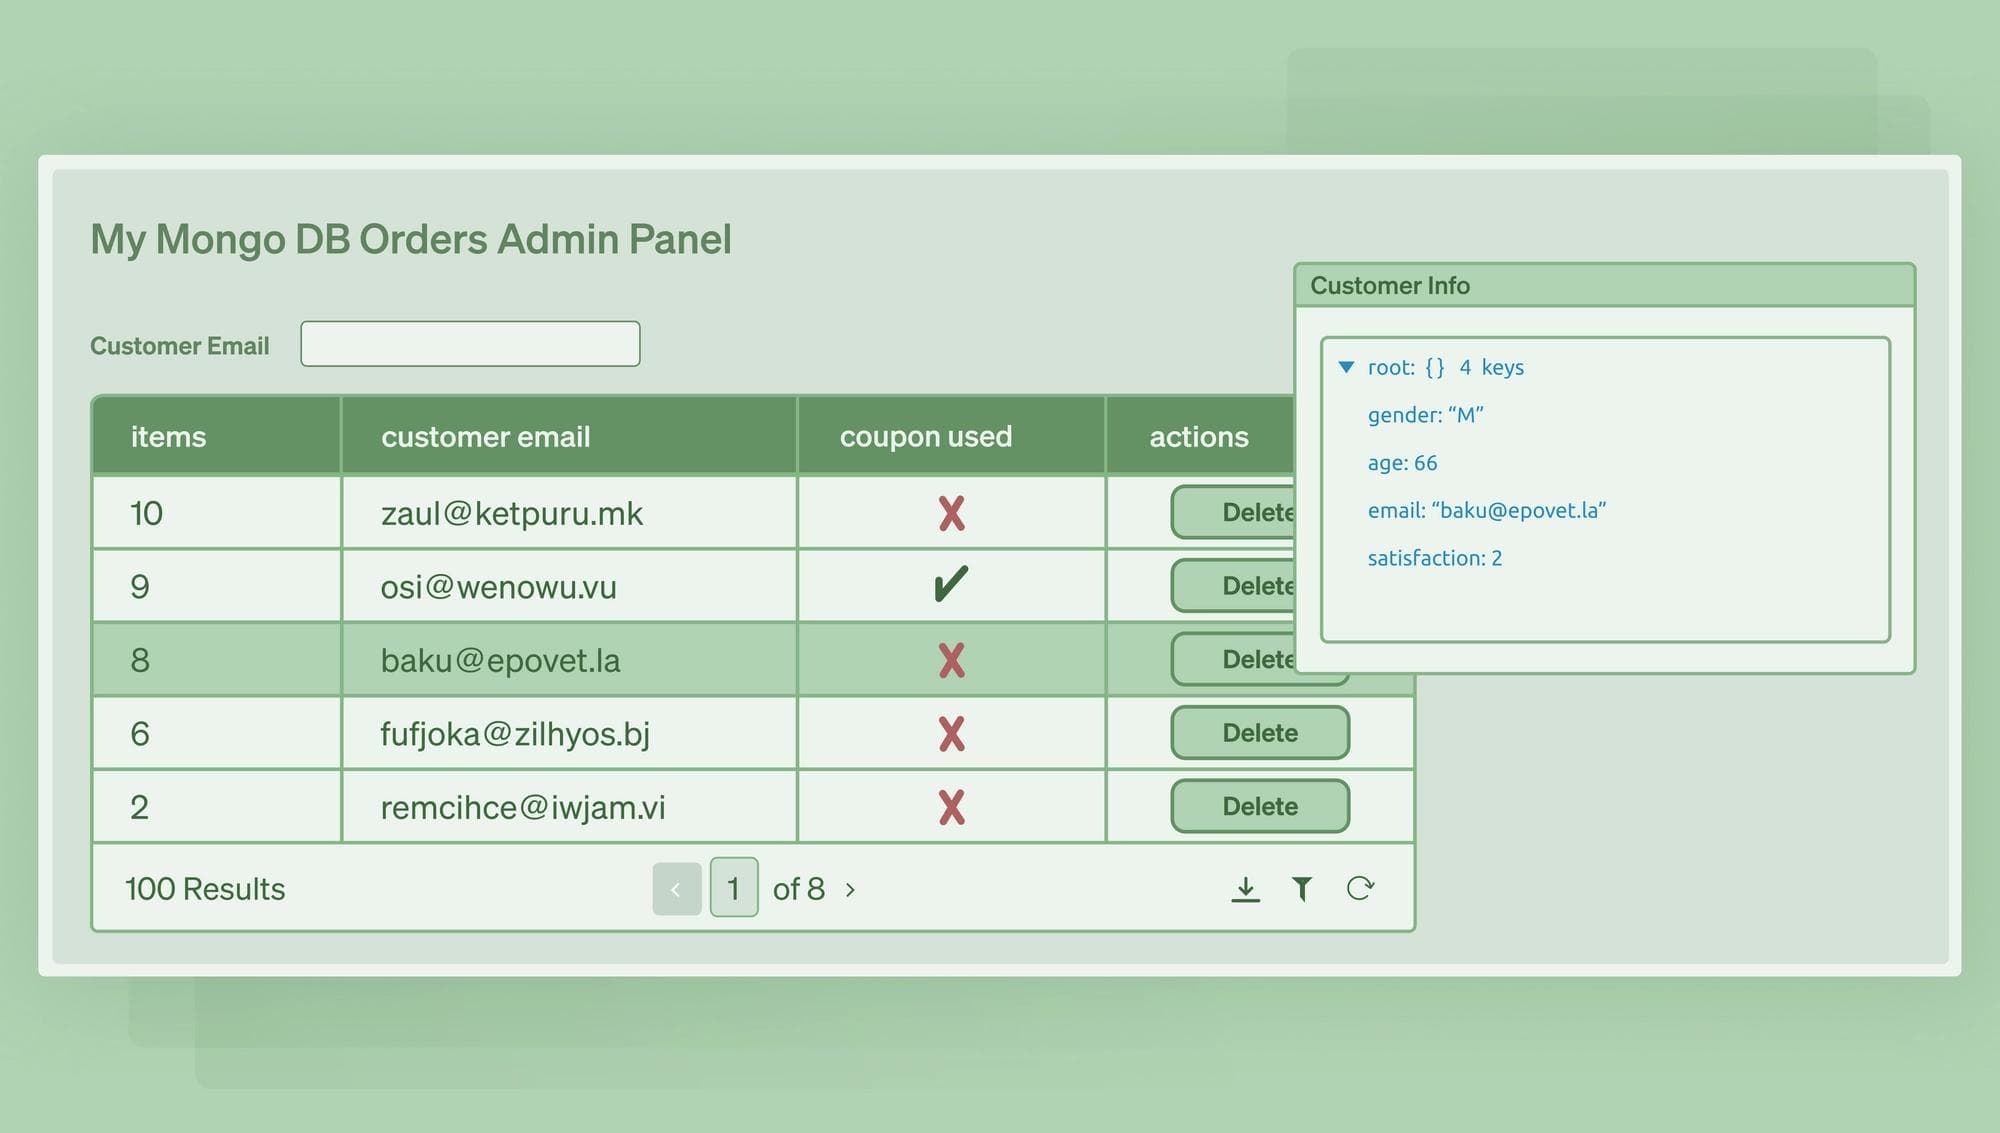Screen dimensions: 2000x1133
Task: Click the red X coupon icon for remcihce@iwjam.vi
Action: [950, 806]
